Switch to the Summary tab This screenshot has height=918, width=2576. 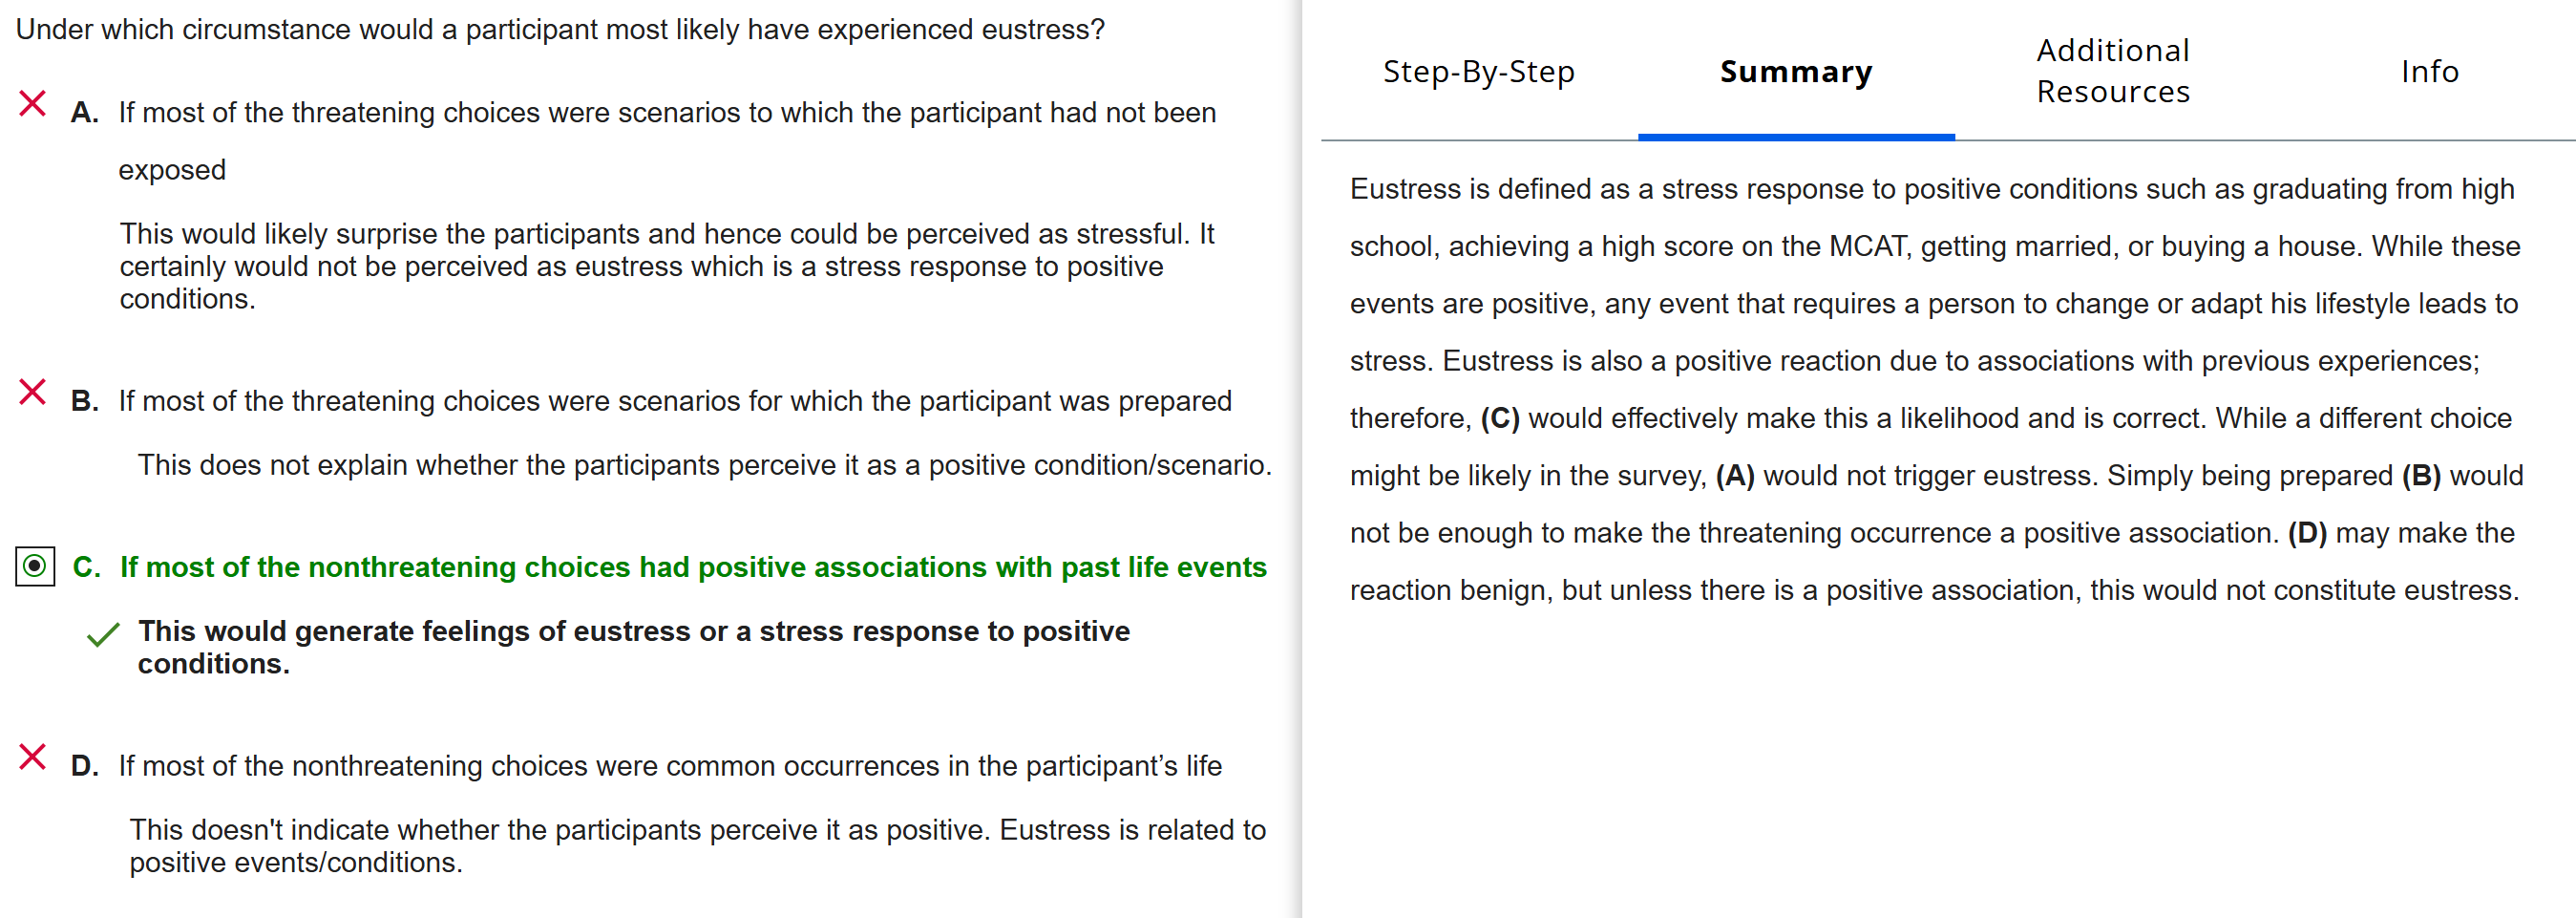coord(1795,71)
